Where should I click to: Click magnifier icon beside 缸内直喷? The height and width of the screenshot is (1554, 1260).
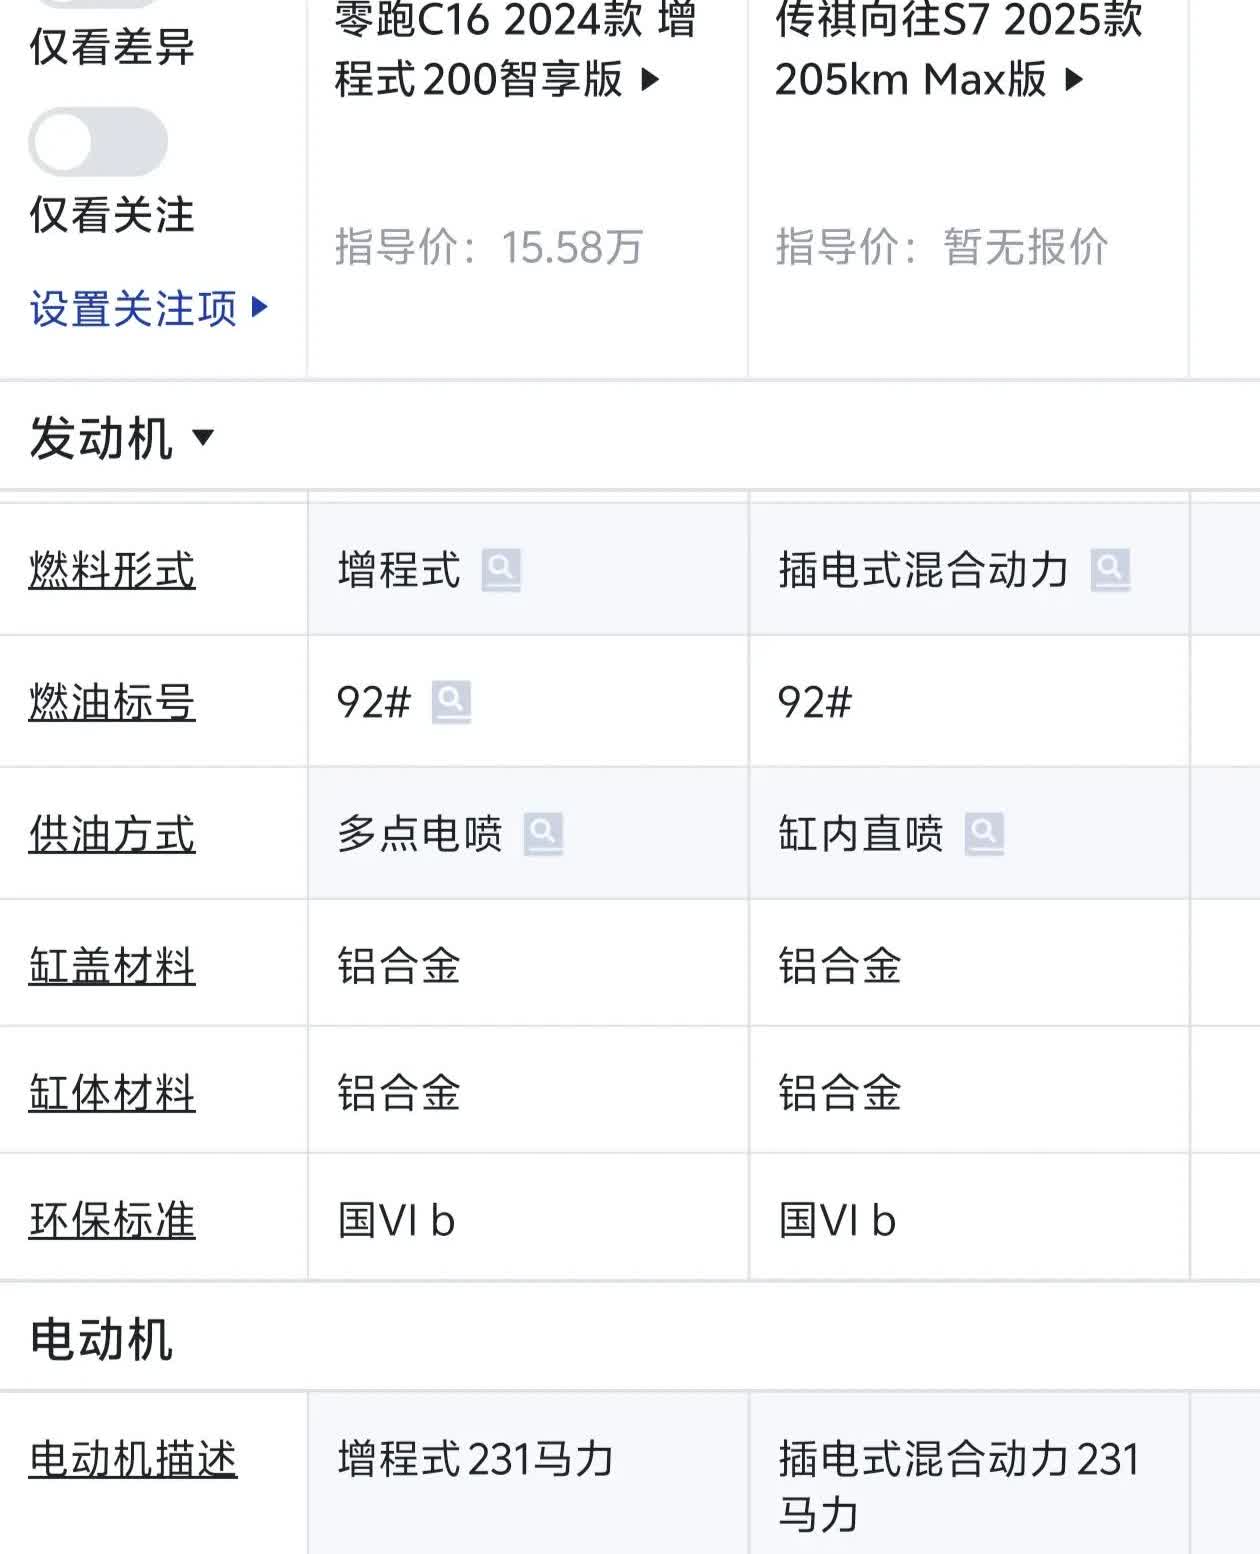point(984,834)
